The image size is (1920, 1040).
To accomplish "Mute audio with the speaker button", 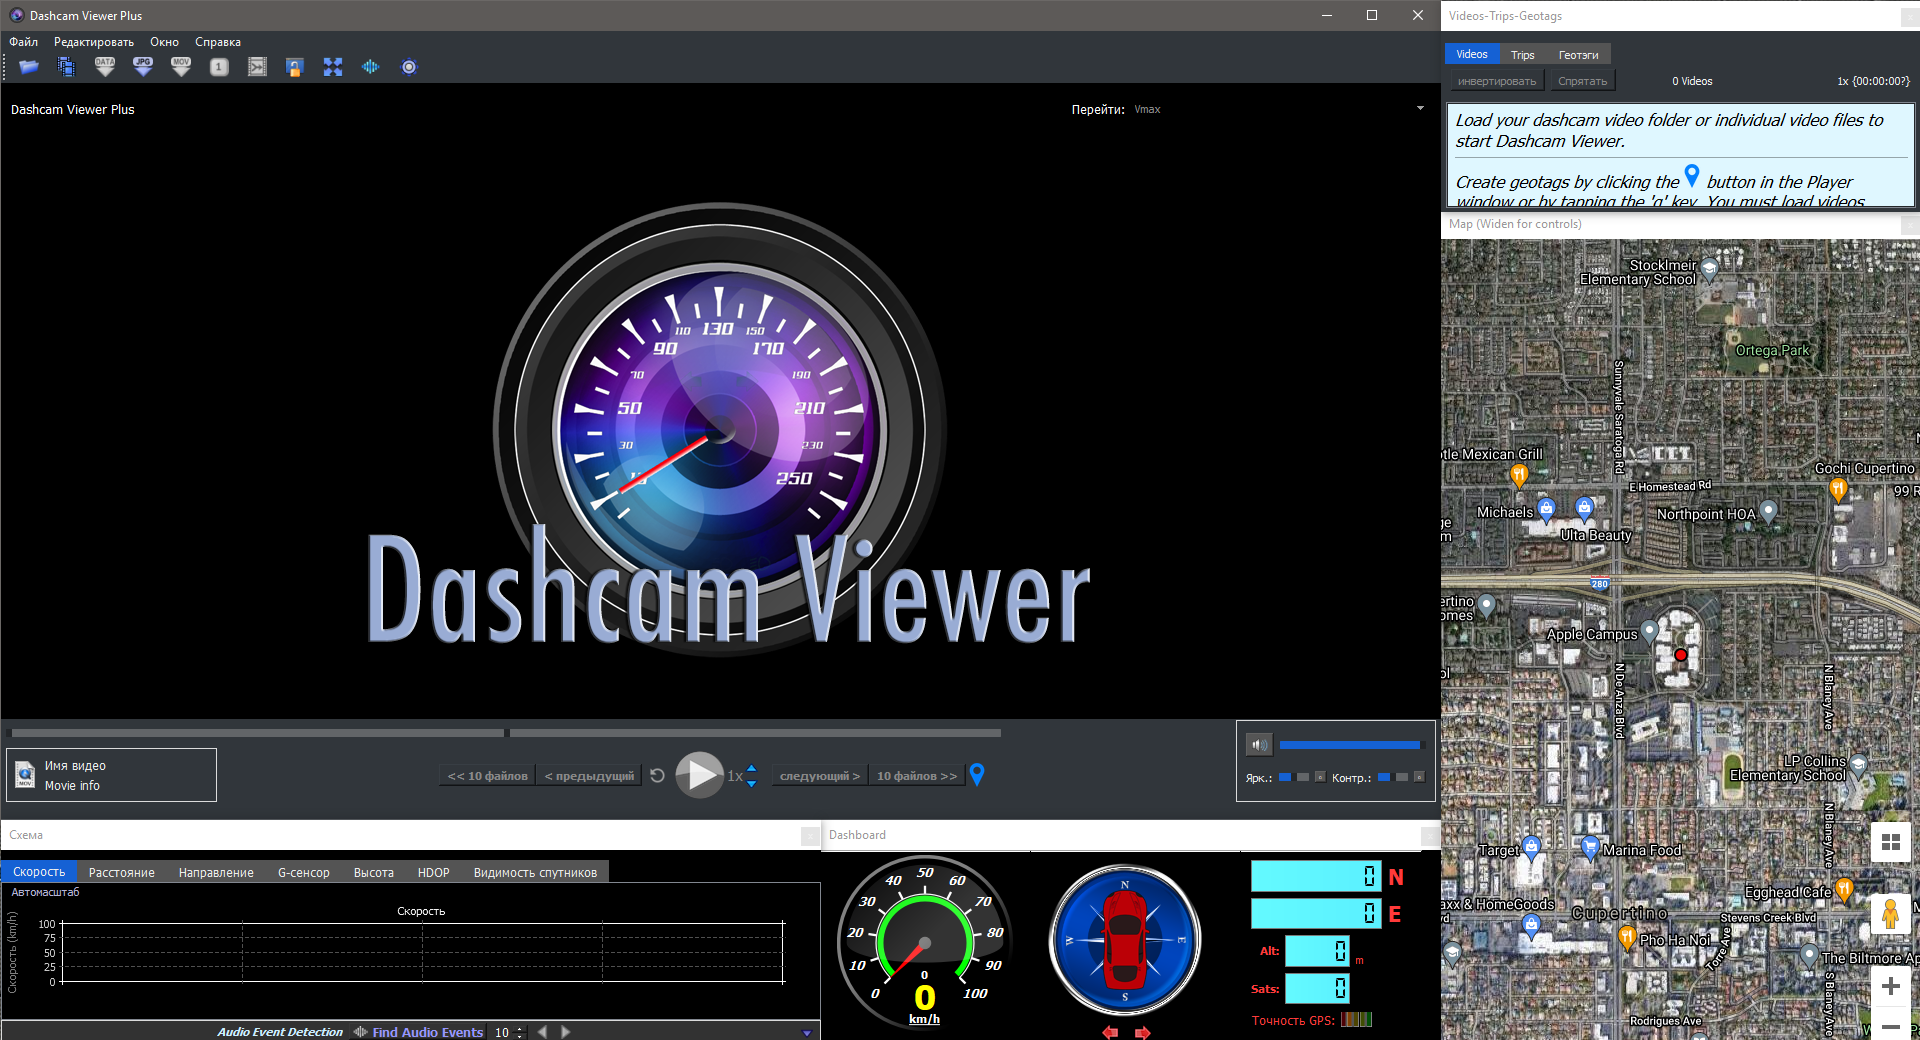I will [x=1259, y=745].
